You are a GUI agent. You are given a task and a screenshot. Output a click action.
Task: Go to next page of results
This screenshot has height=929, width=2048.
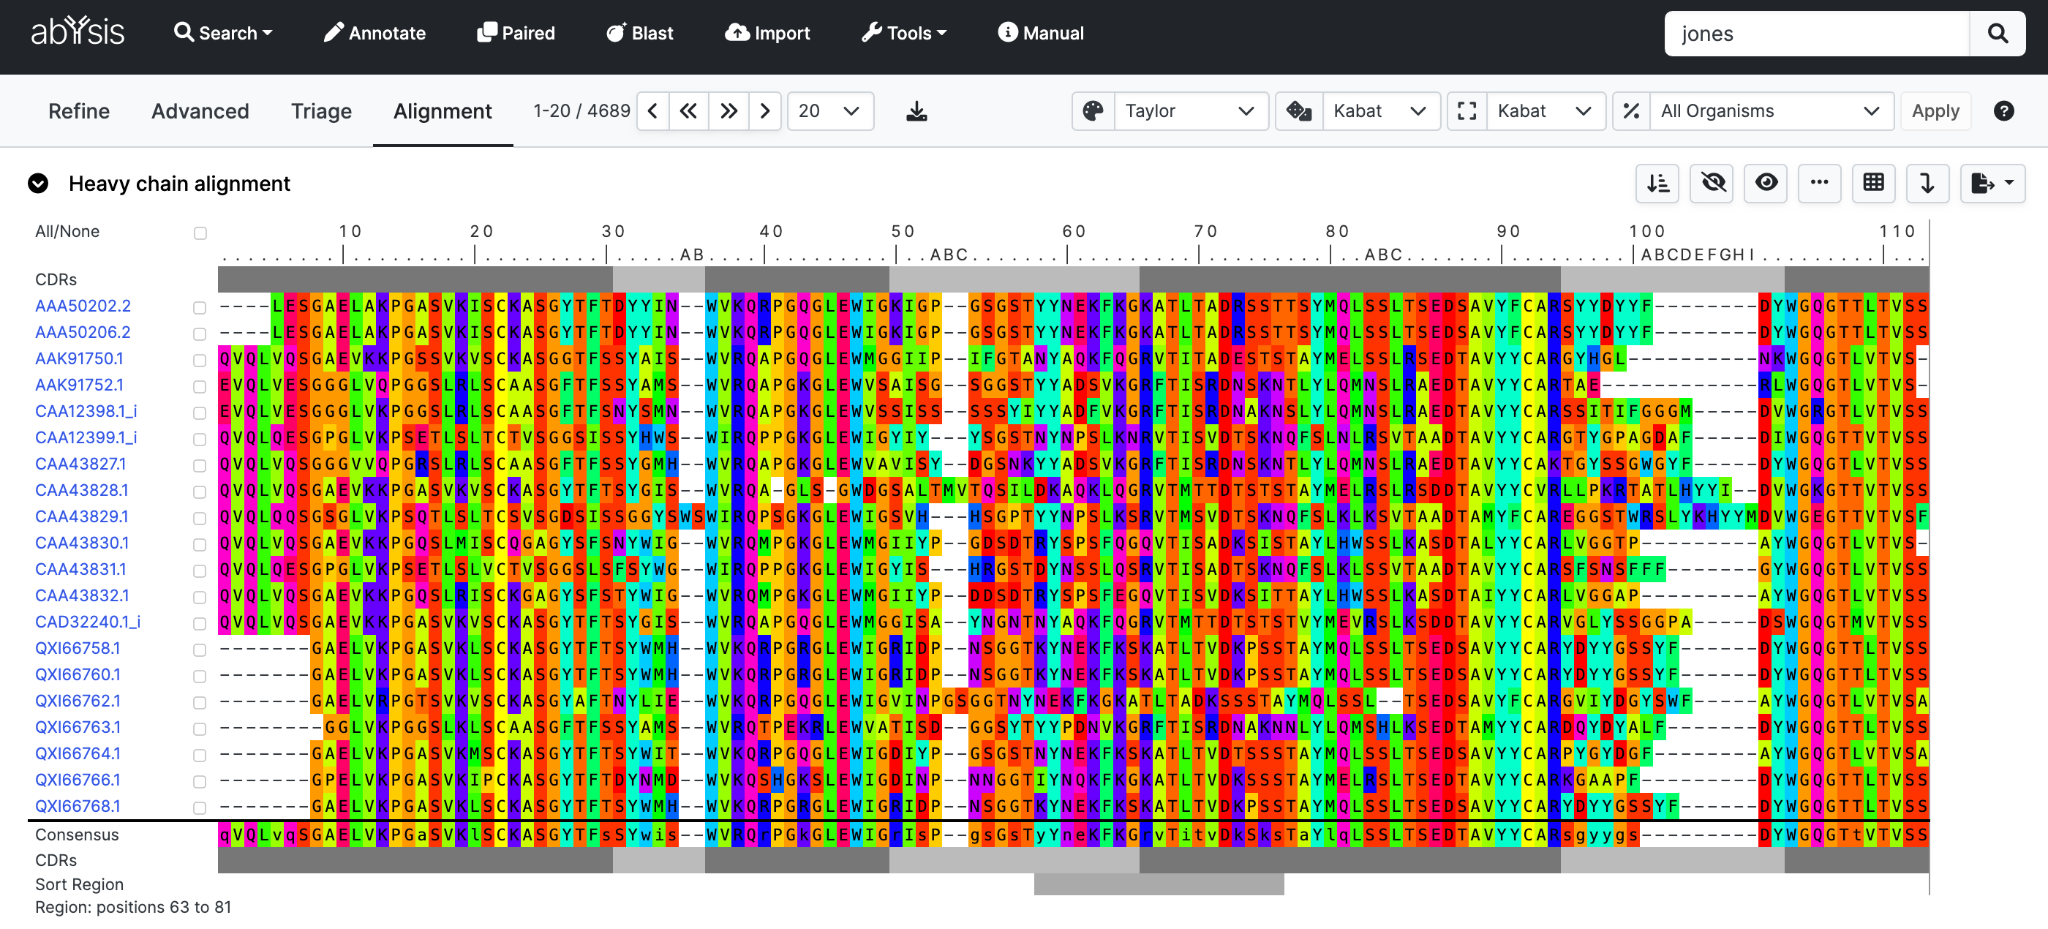[x=765, y=111]
